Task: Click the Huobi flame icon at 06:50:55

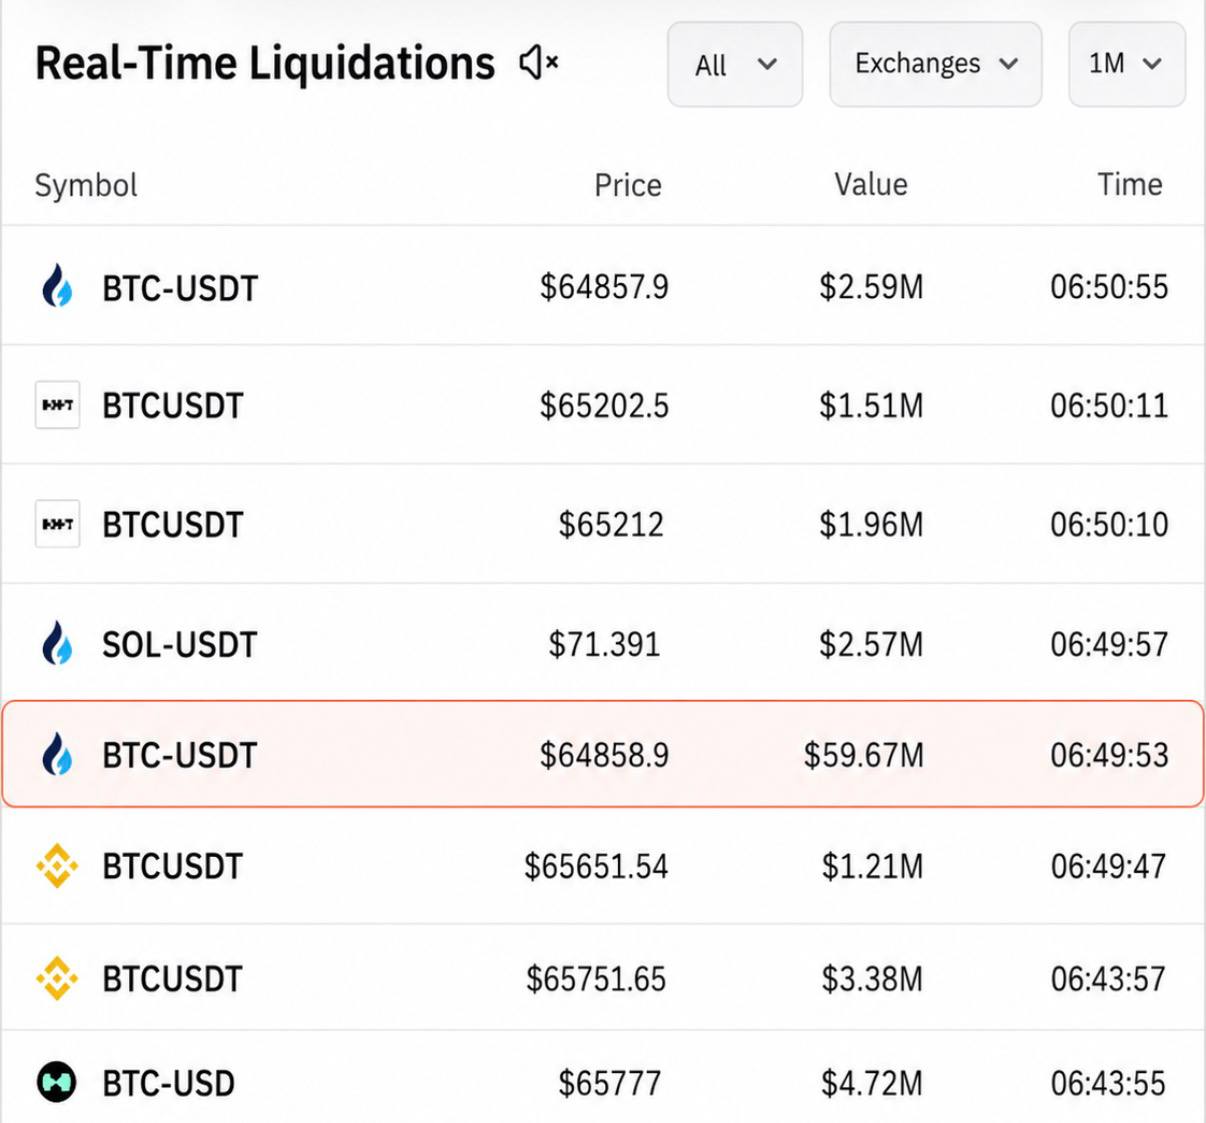Action: (57, 287)
